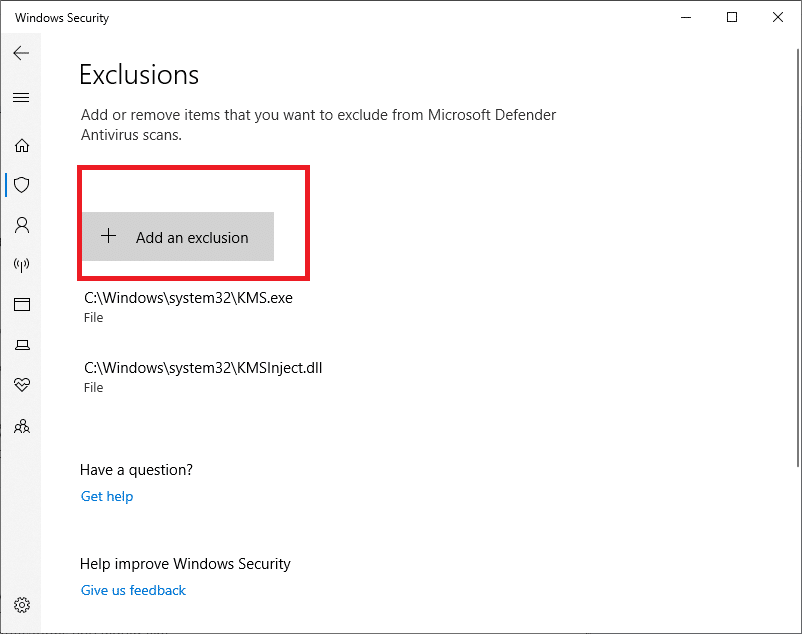Open Virus & threat protection shield icon
This screenshot has width=802, height=634.
(21, 185)
